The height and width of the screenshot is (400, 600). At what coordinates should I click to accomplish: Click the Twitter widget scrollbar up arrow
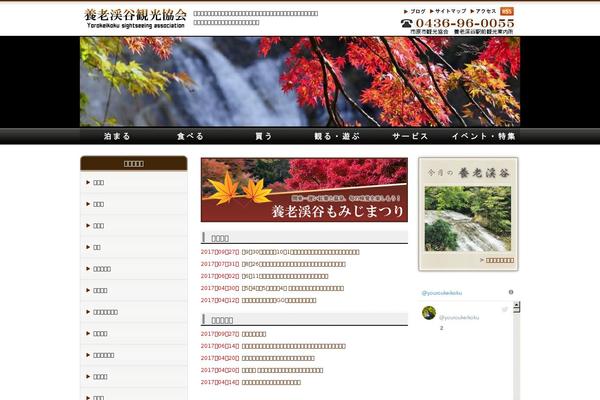point(517,305)
